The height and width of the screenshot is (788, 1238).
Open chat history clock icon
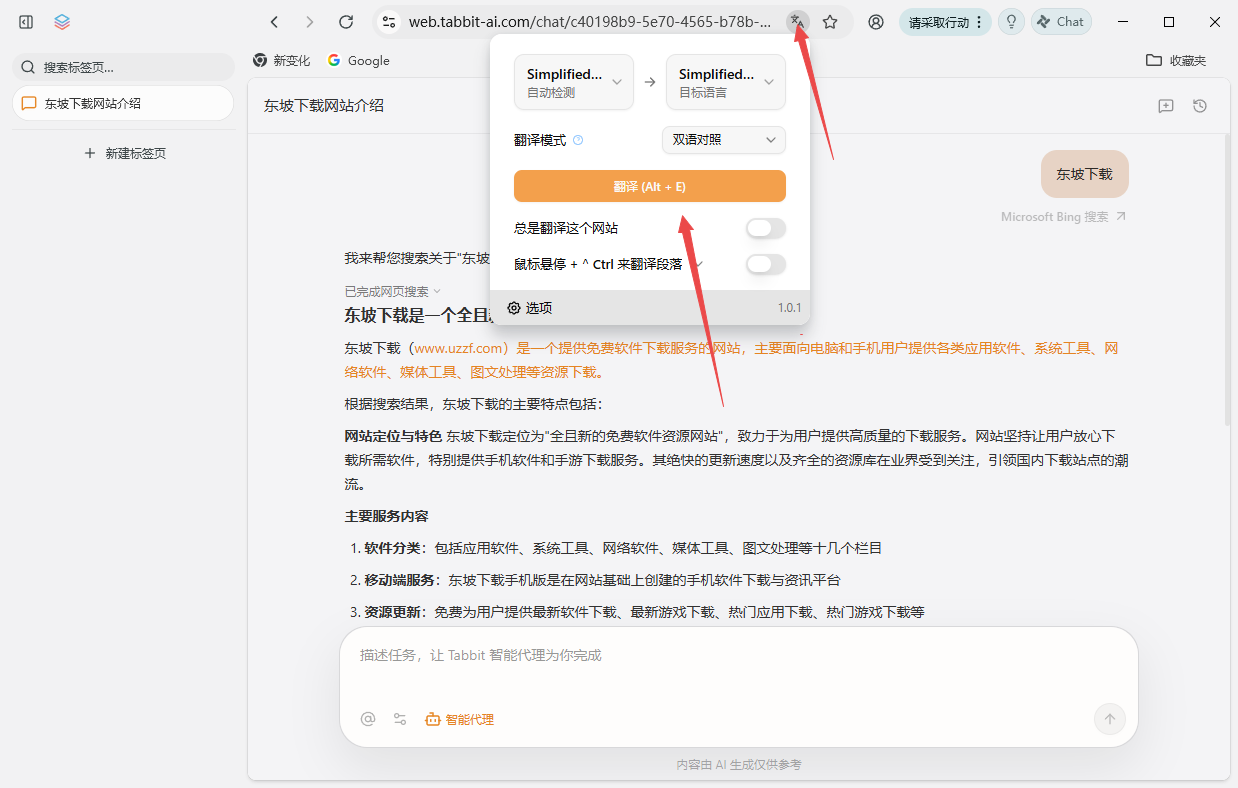(x=1200, y=106)
